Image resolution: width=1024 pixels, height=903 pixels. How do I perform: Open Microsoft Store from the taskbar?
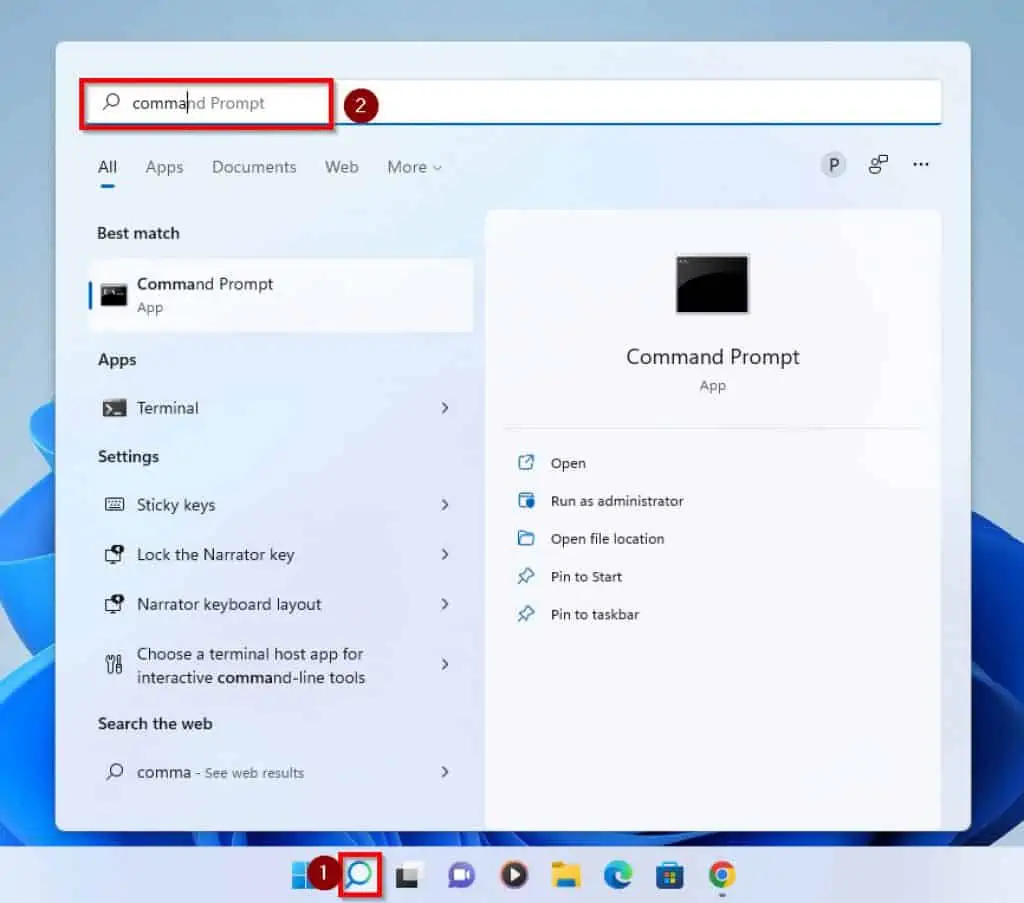click(x=669, y=875)
